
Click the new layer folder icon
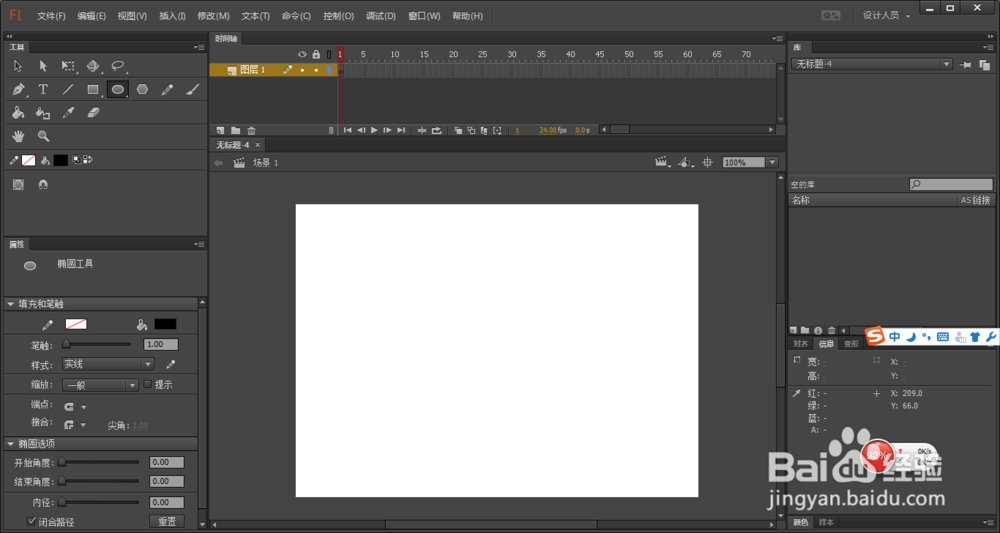235,130
